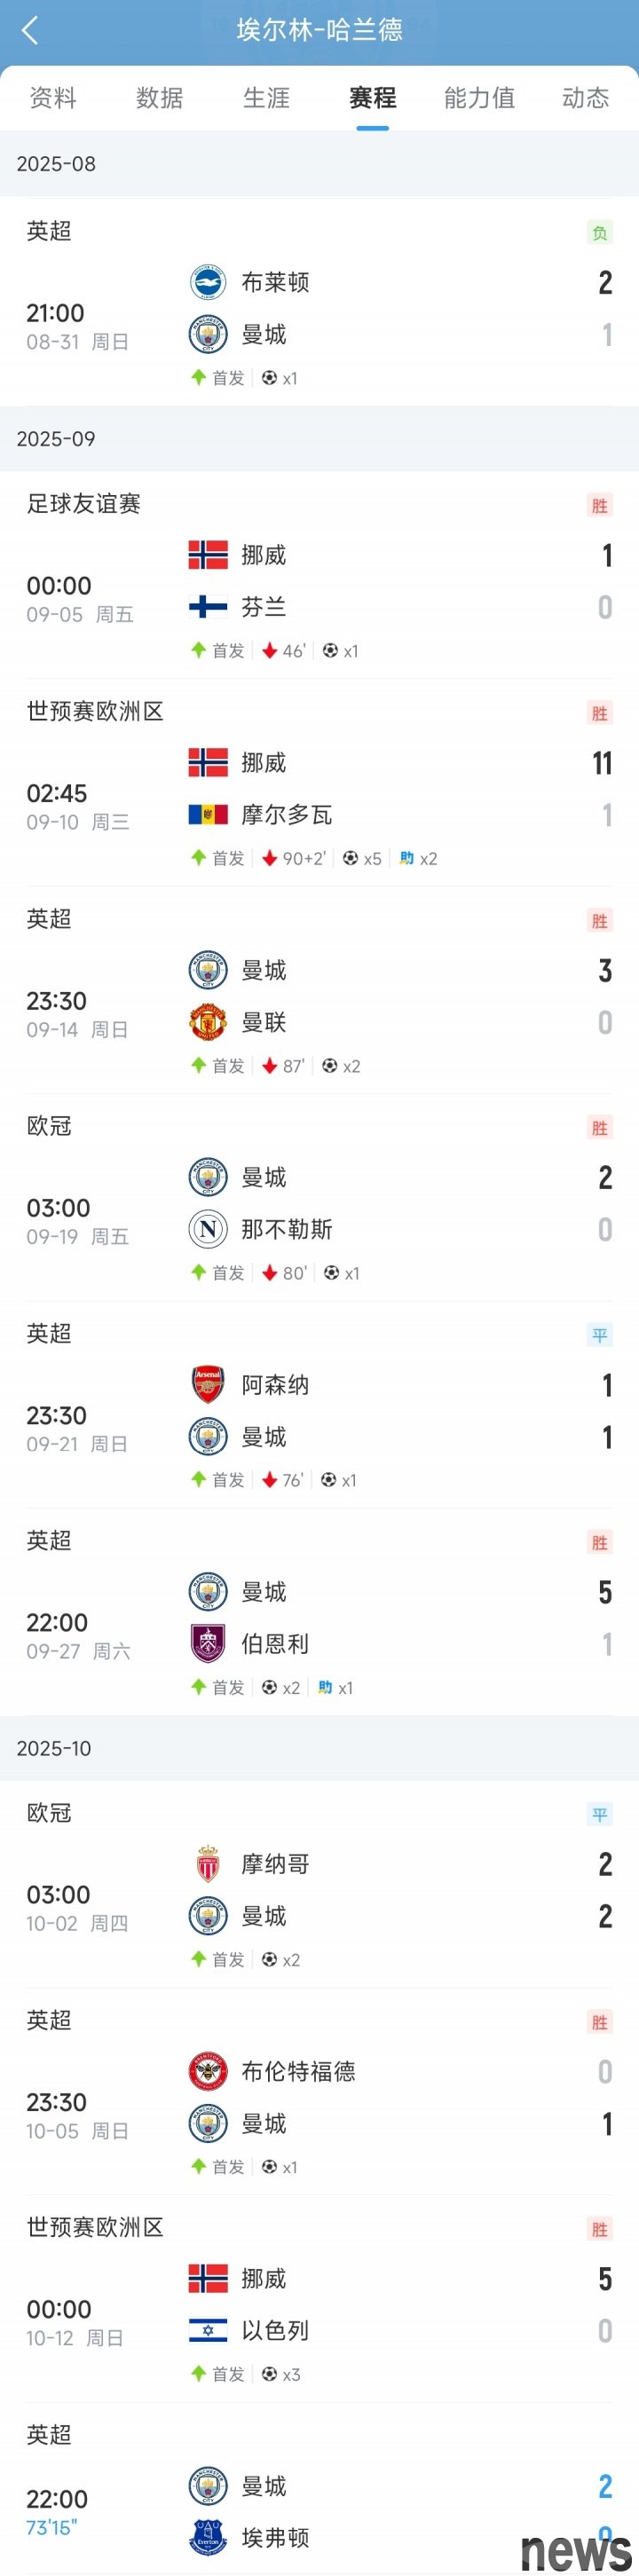This screenshot has width=639, height=2576.
Task: Open the 以色列 team link
Action: point(275,2331)
